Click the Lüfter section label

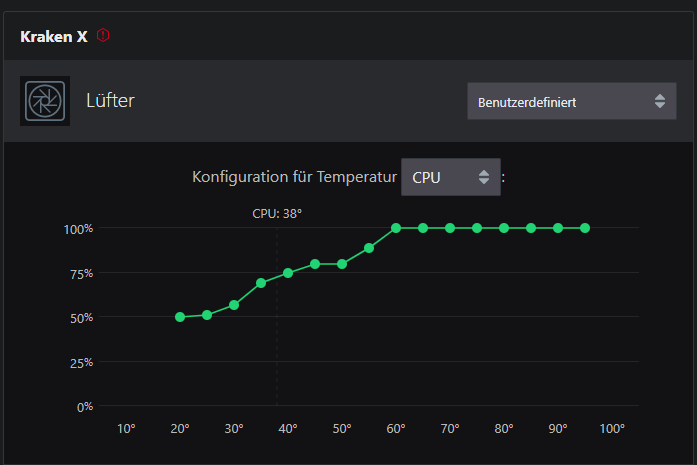110,100
